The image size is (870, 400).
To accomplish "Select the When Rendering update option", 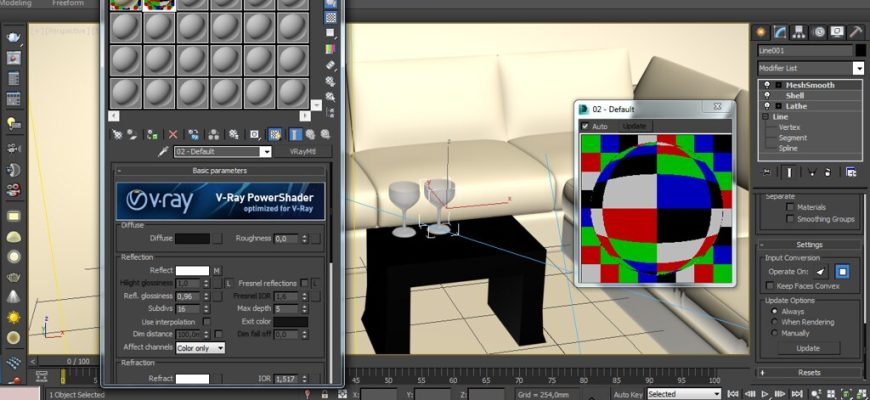I will 774,322.
